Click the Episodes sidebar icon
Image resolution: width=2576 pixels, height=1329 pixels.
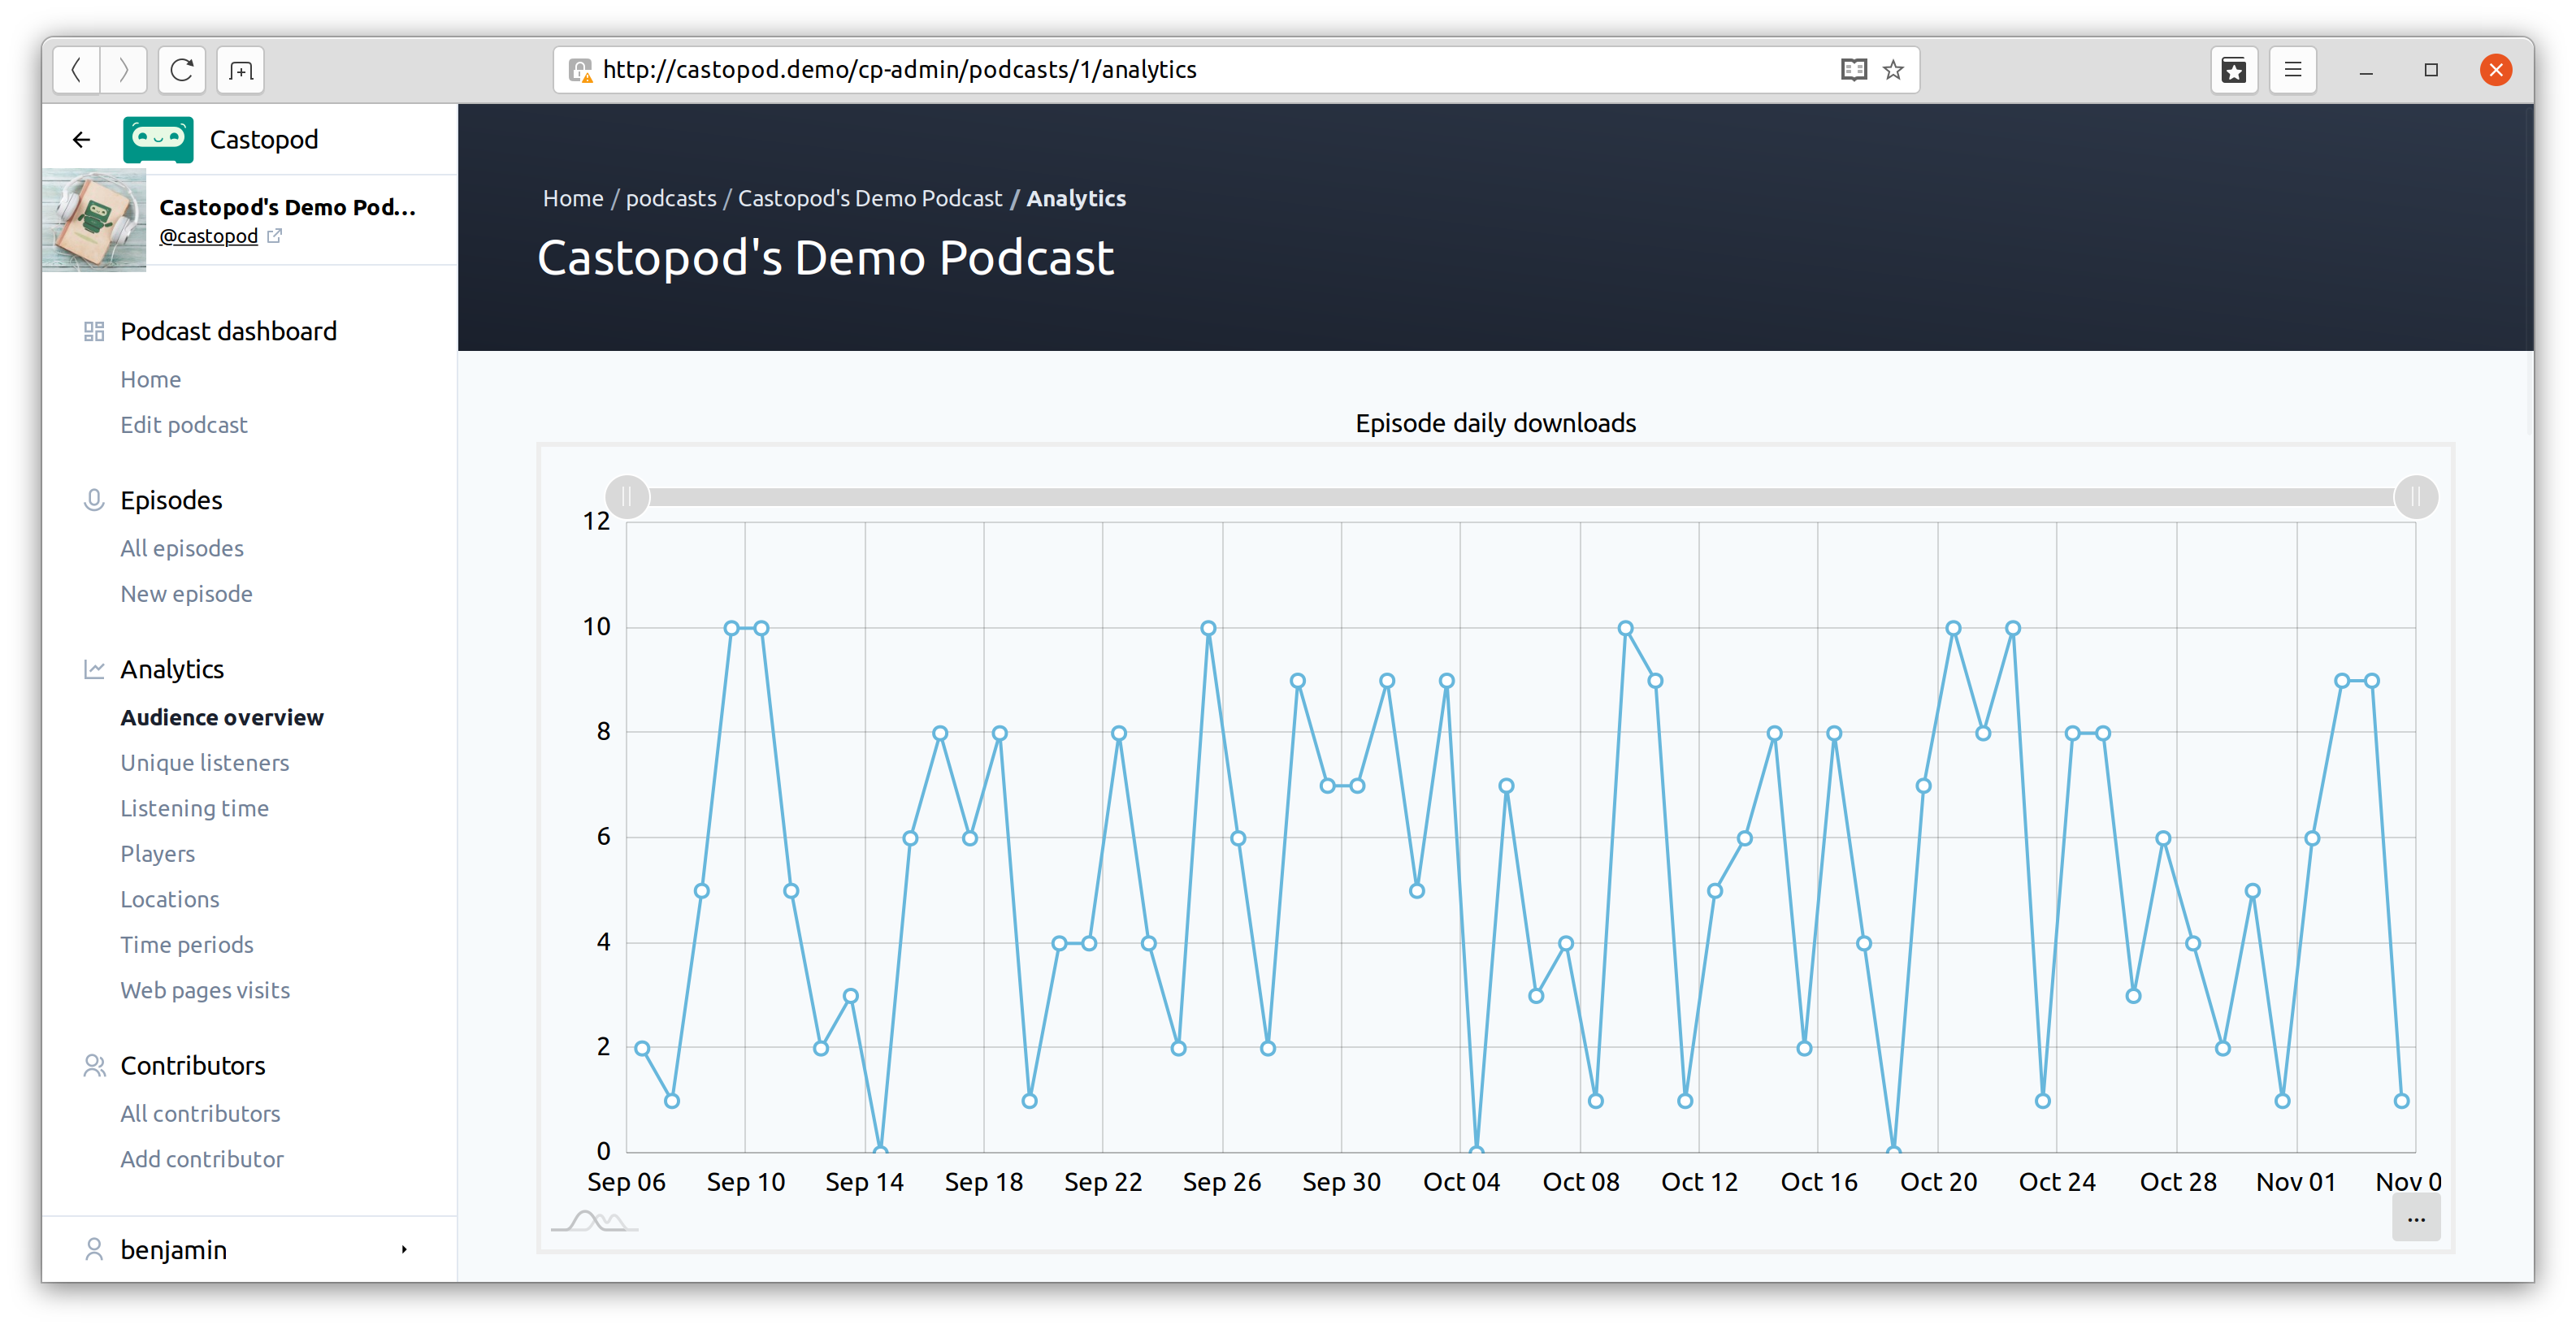(93, 502)
